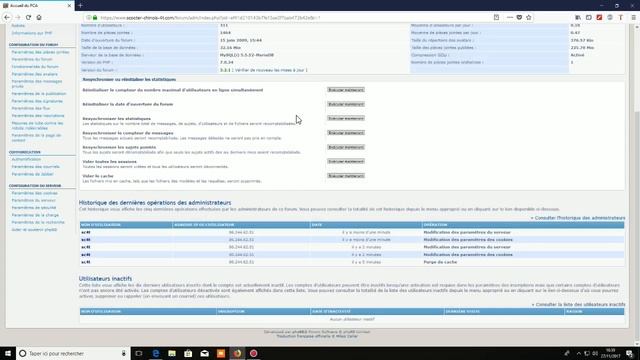Open Paramètres de sécurité sidebar link
Screen dimensions: 640x360
(x=34, y=208)
